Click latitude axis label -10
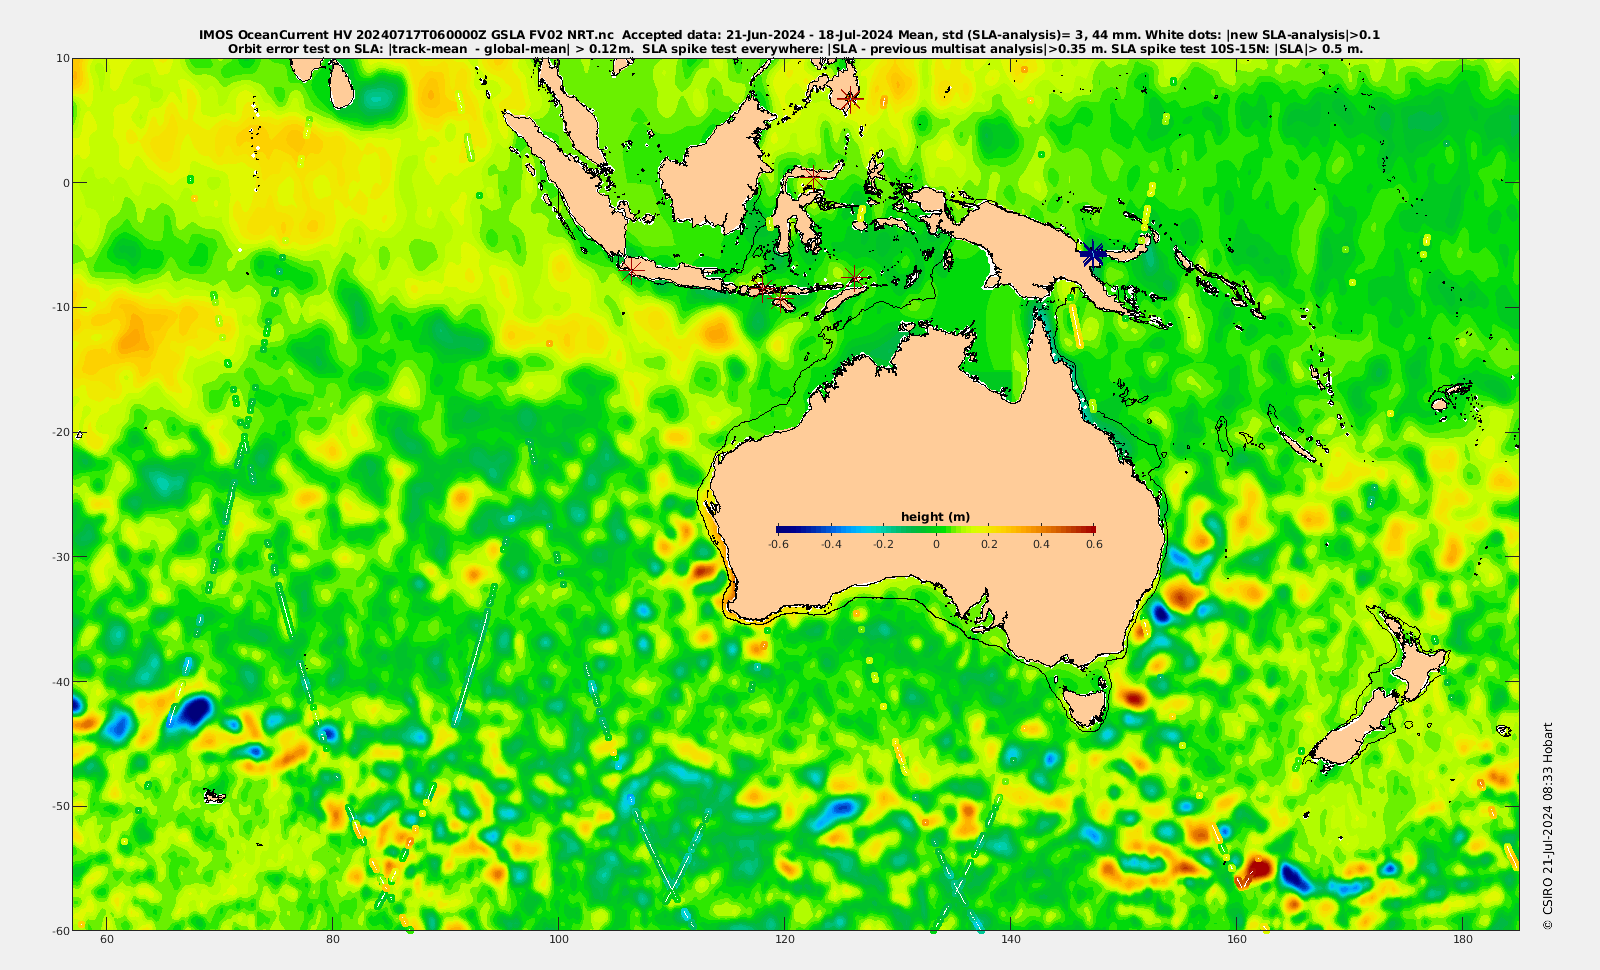Image resolution: width=1600 pixels, height=970 pixels. (61, 307)
